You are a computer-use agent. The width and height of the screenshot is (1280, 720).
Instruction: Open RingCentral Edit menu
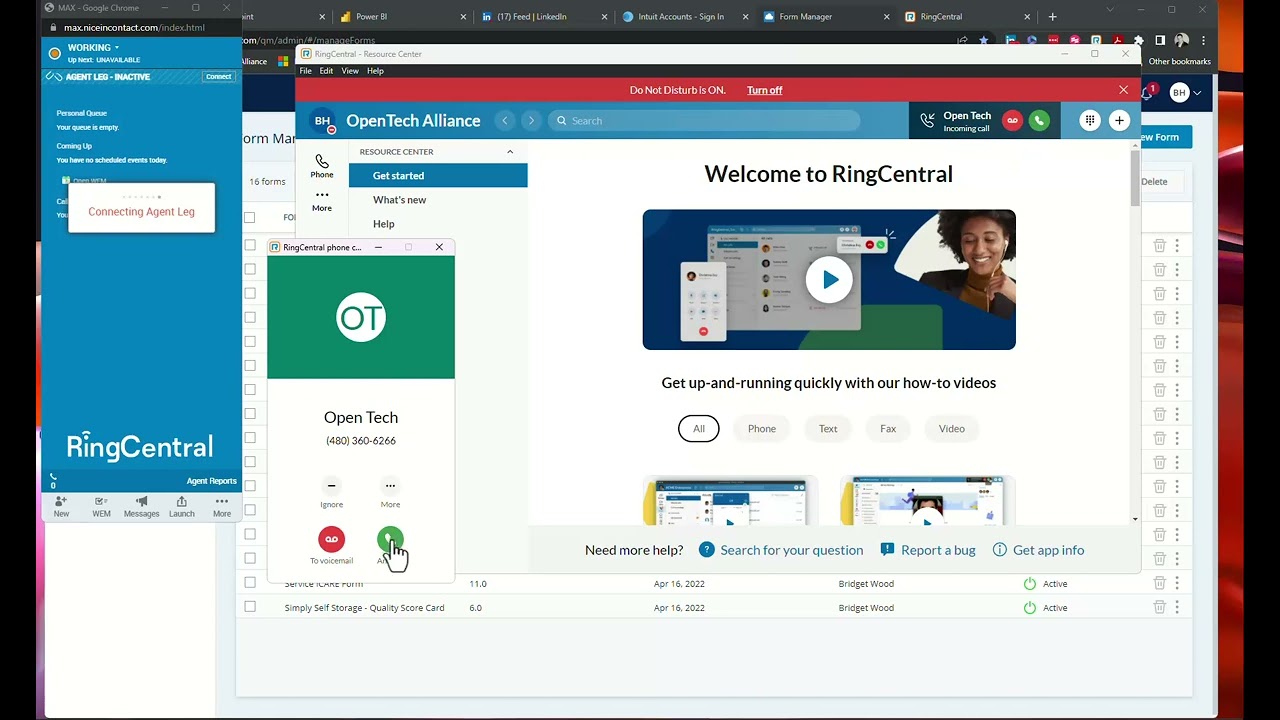point(326,71)
